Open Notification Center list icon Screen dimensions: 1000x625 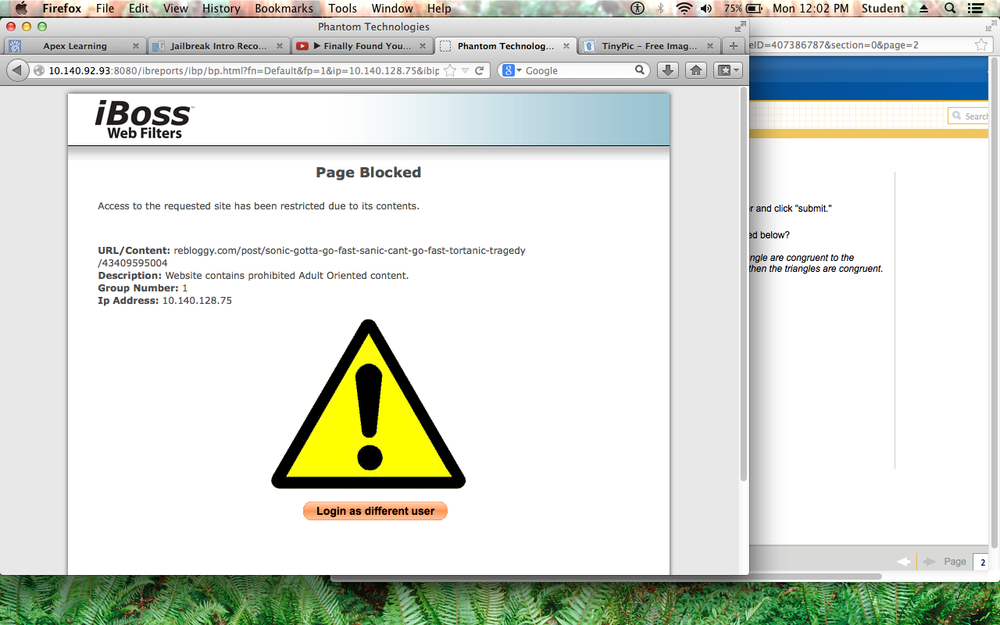(x=975, y=8)
